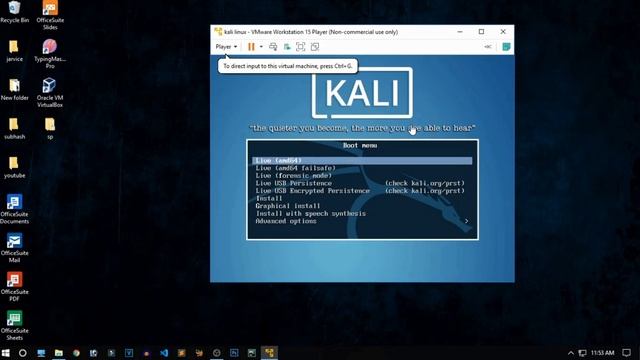Minimize the VMware Player window
Viewport: 640px width, 360px height.
(460, 32)
